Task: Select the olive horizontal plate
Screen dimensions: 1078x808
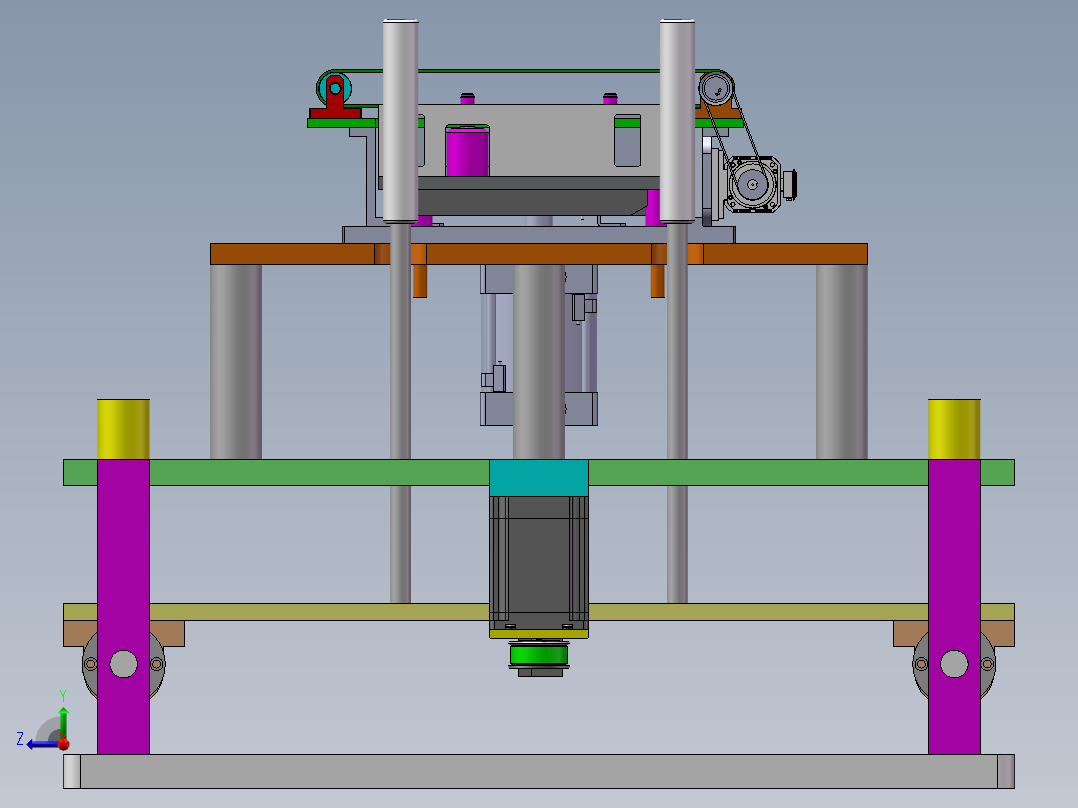Action: pos(539,612)
